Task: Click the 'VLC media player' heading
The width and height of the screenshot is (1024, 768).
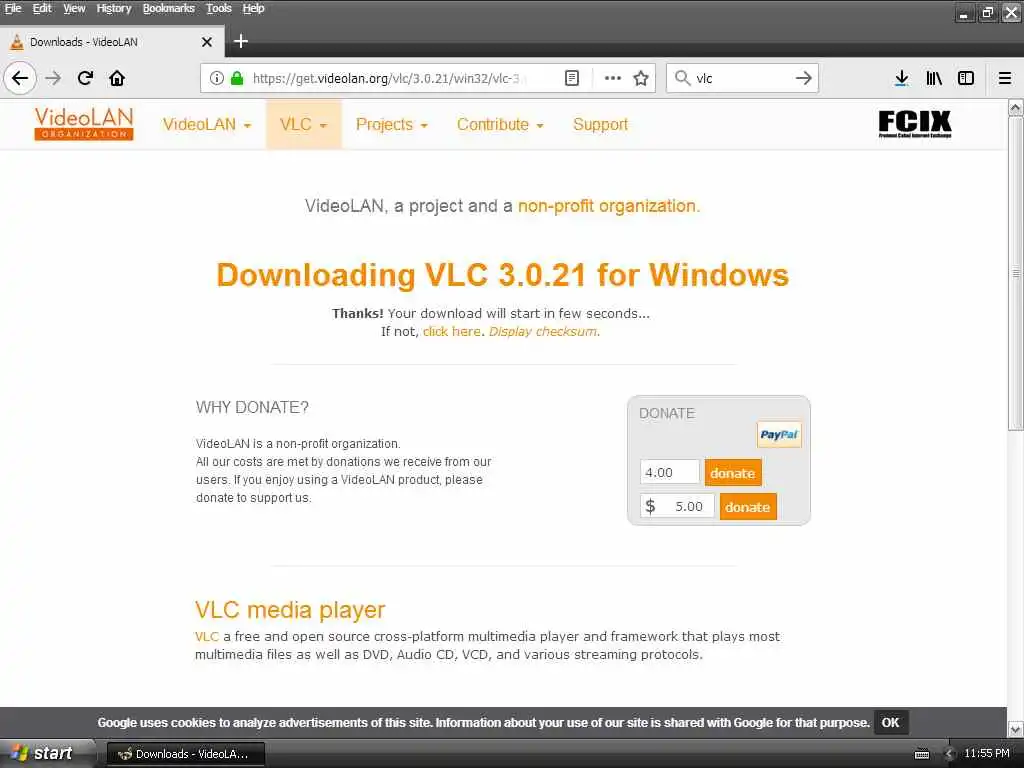Action: click(x=290, y=610)
